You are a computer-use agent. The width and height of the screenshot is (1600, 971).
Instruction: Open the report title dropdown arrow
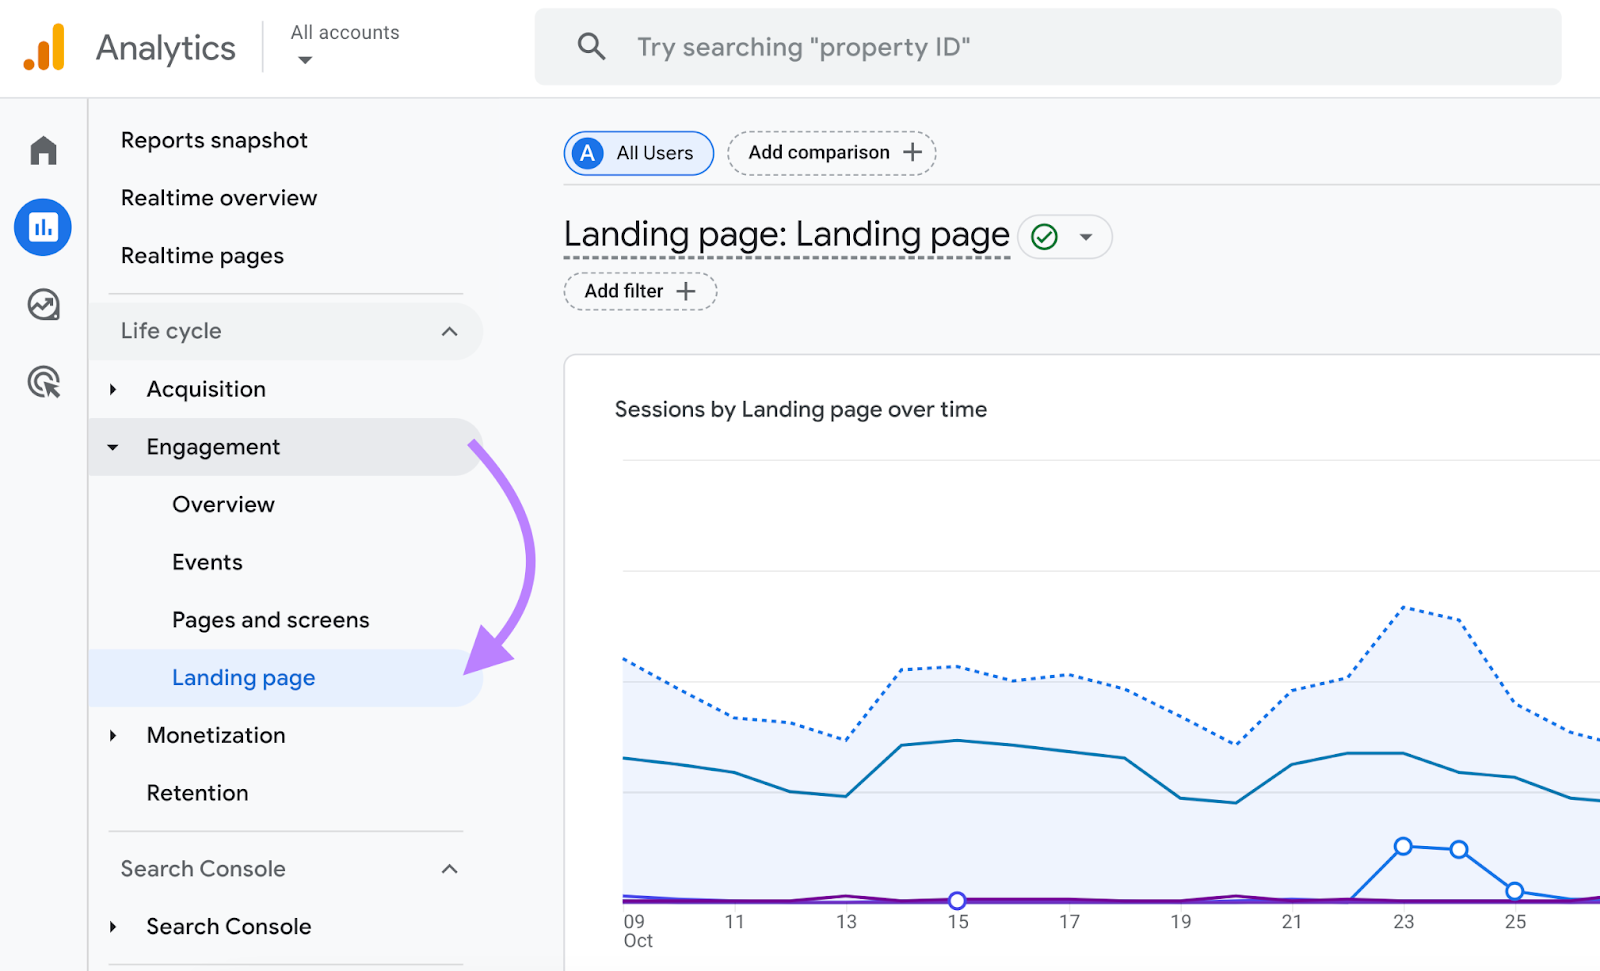pyautogui.click(x=1086, y=237)
